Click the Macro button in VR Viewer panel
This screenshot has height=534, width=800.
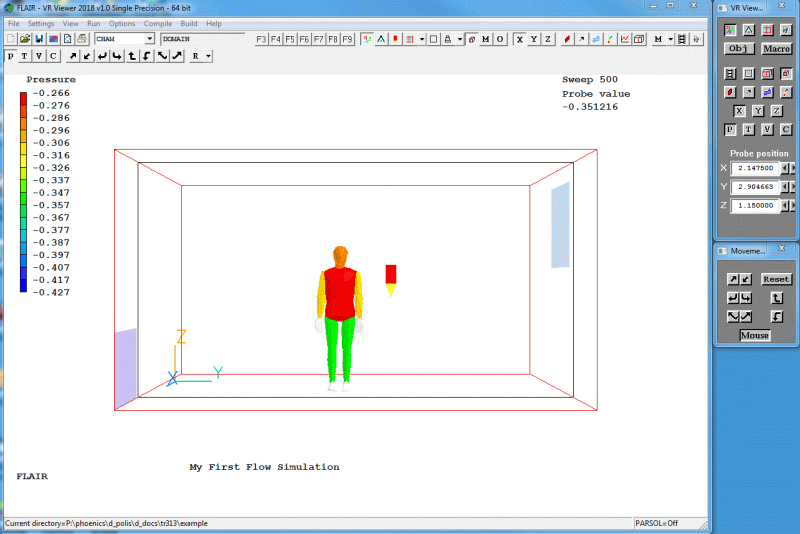776,48
